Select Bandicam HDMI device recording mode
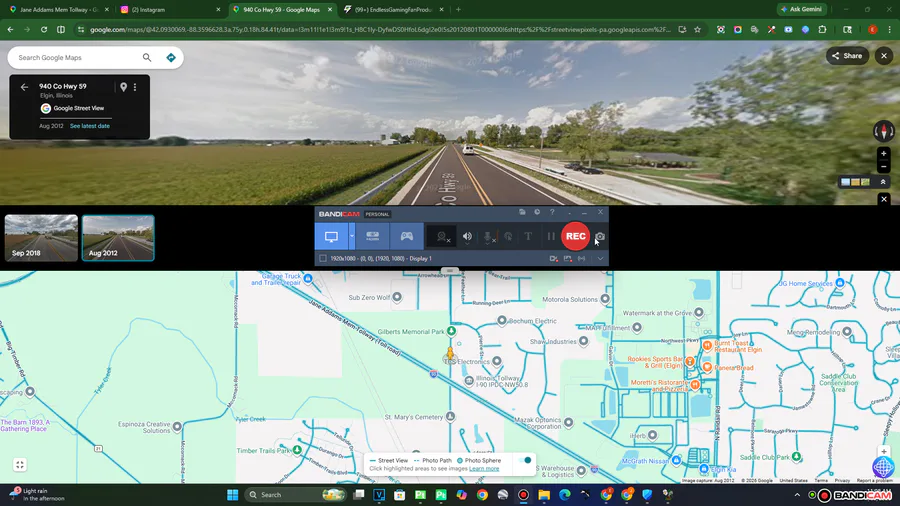The image size is (900, 506). pyautogui.click(x=373, y=236)
